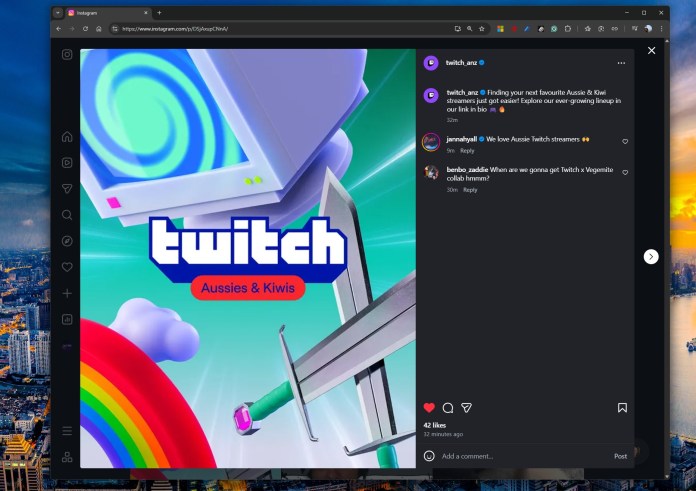Click the '32 minutes ago' post time

point(443,434)
